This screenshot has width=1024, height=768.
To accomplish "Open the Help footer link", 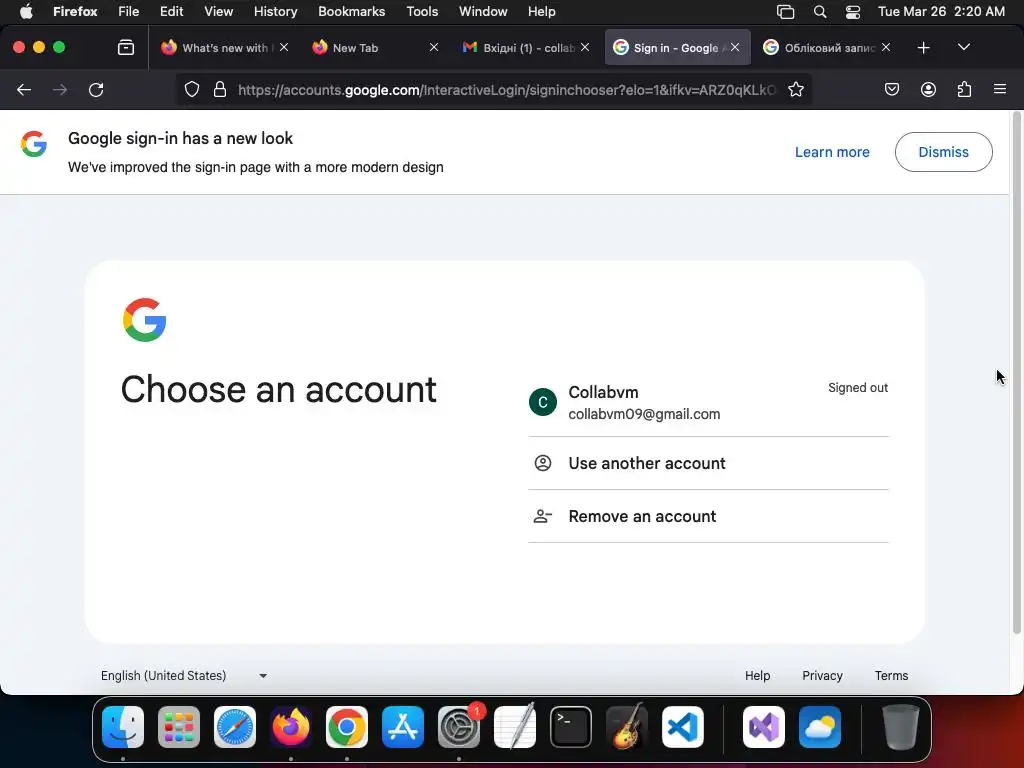I will (758, 675).
